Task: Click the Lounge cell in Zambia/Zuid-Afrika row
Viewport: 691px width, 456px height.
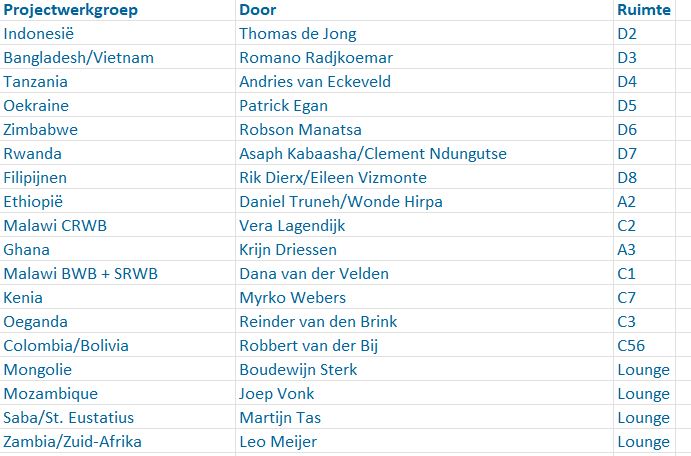Action: pyautogui.click(x=643, y=442)
